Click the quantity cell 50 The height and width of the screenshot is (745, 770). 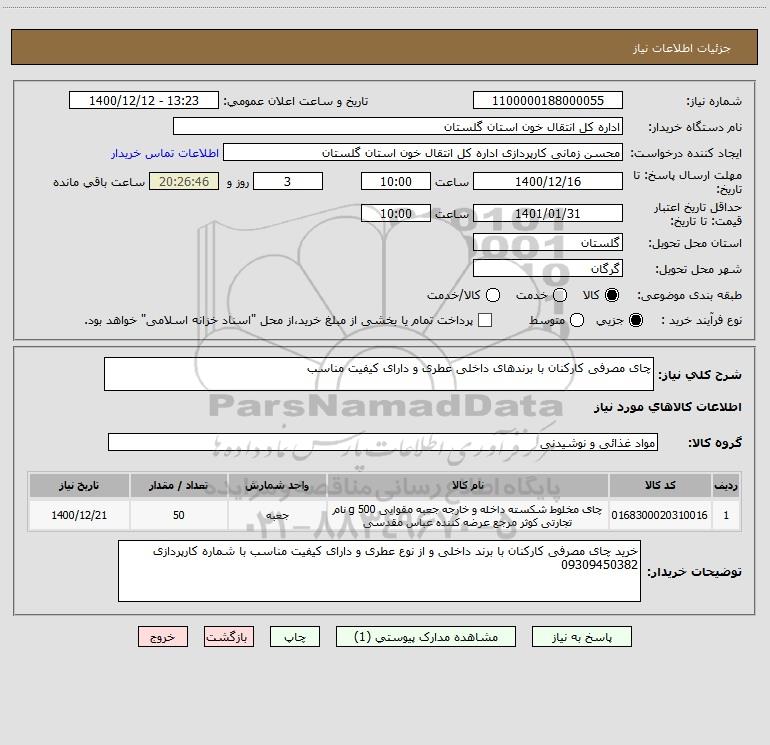pos(179,515)
